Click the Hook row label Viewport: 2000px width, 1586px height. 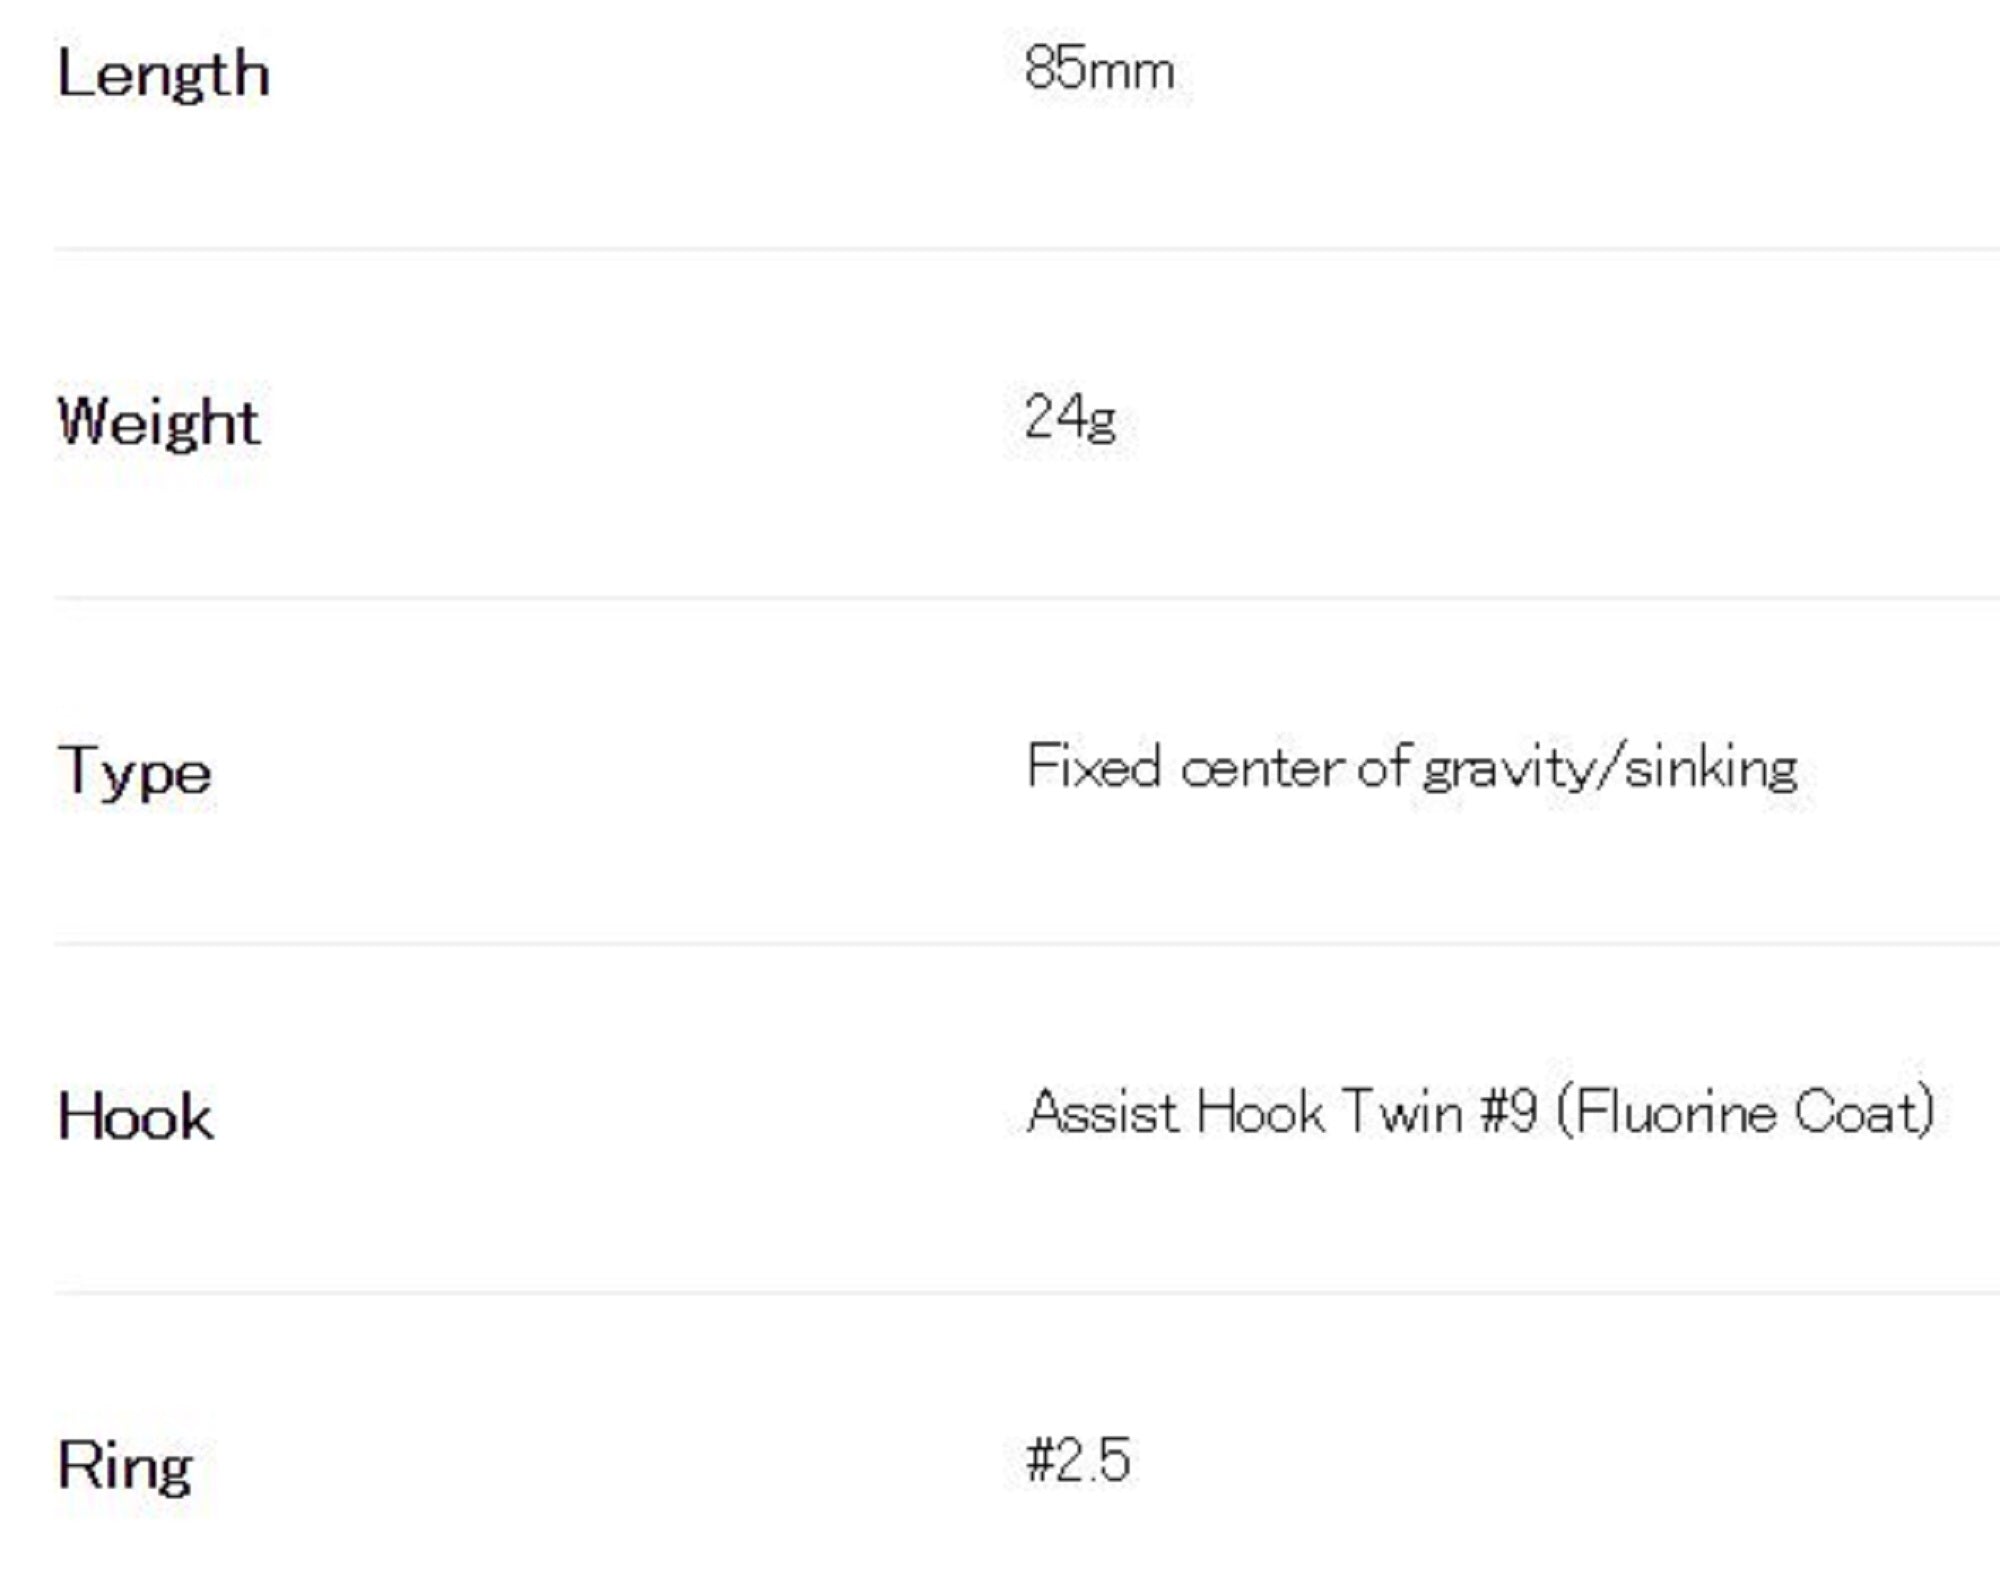135,1116
